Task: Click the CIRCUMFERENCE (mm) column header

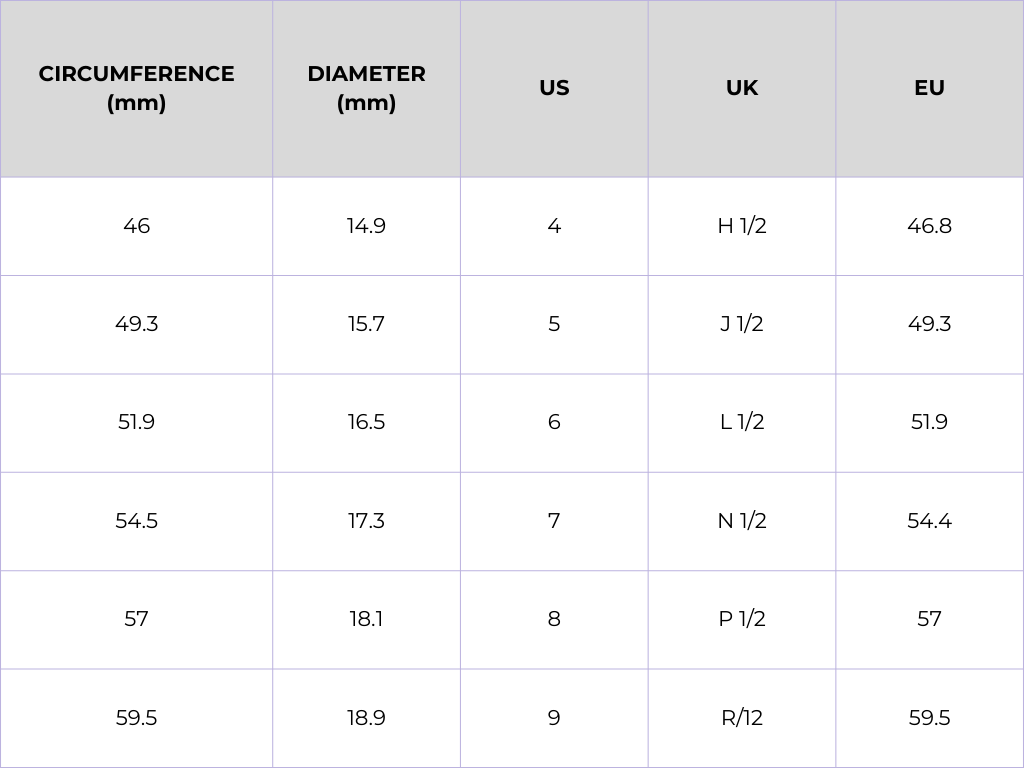Action: [136, 88]
